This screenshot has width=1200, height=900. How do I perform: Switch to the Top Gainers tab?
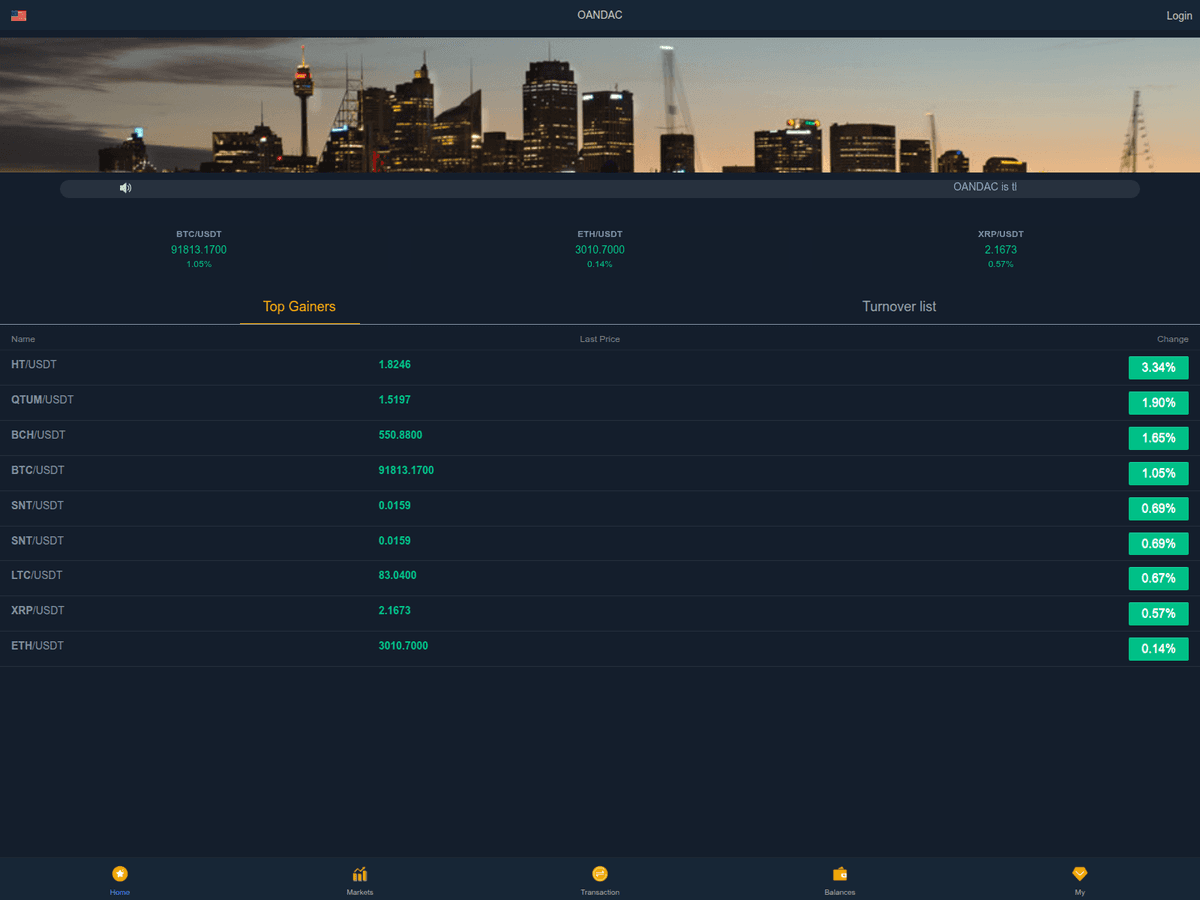tap(299, 307)
